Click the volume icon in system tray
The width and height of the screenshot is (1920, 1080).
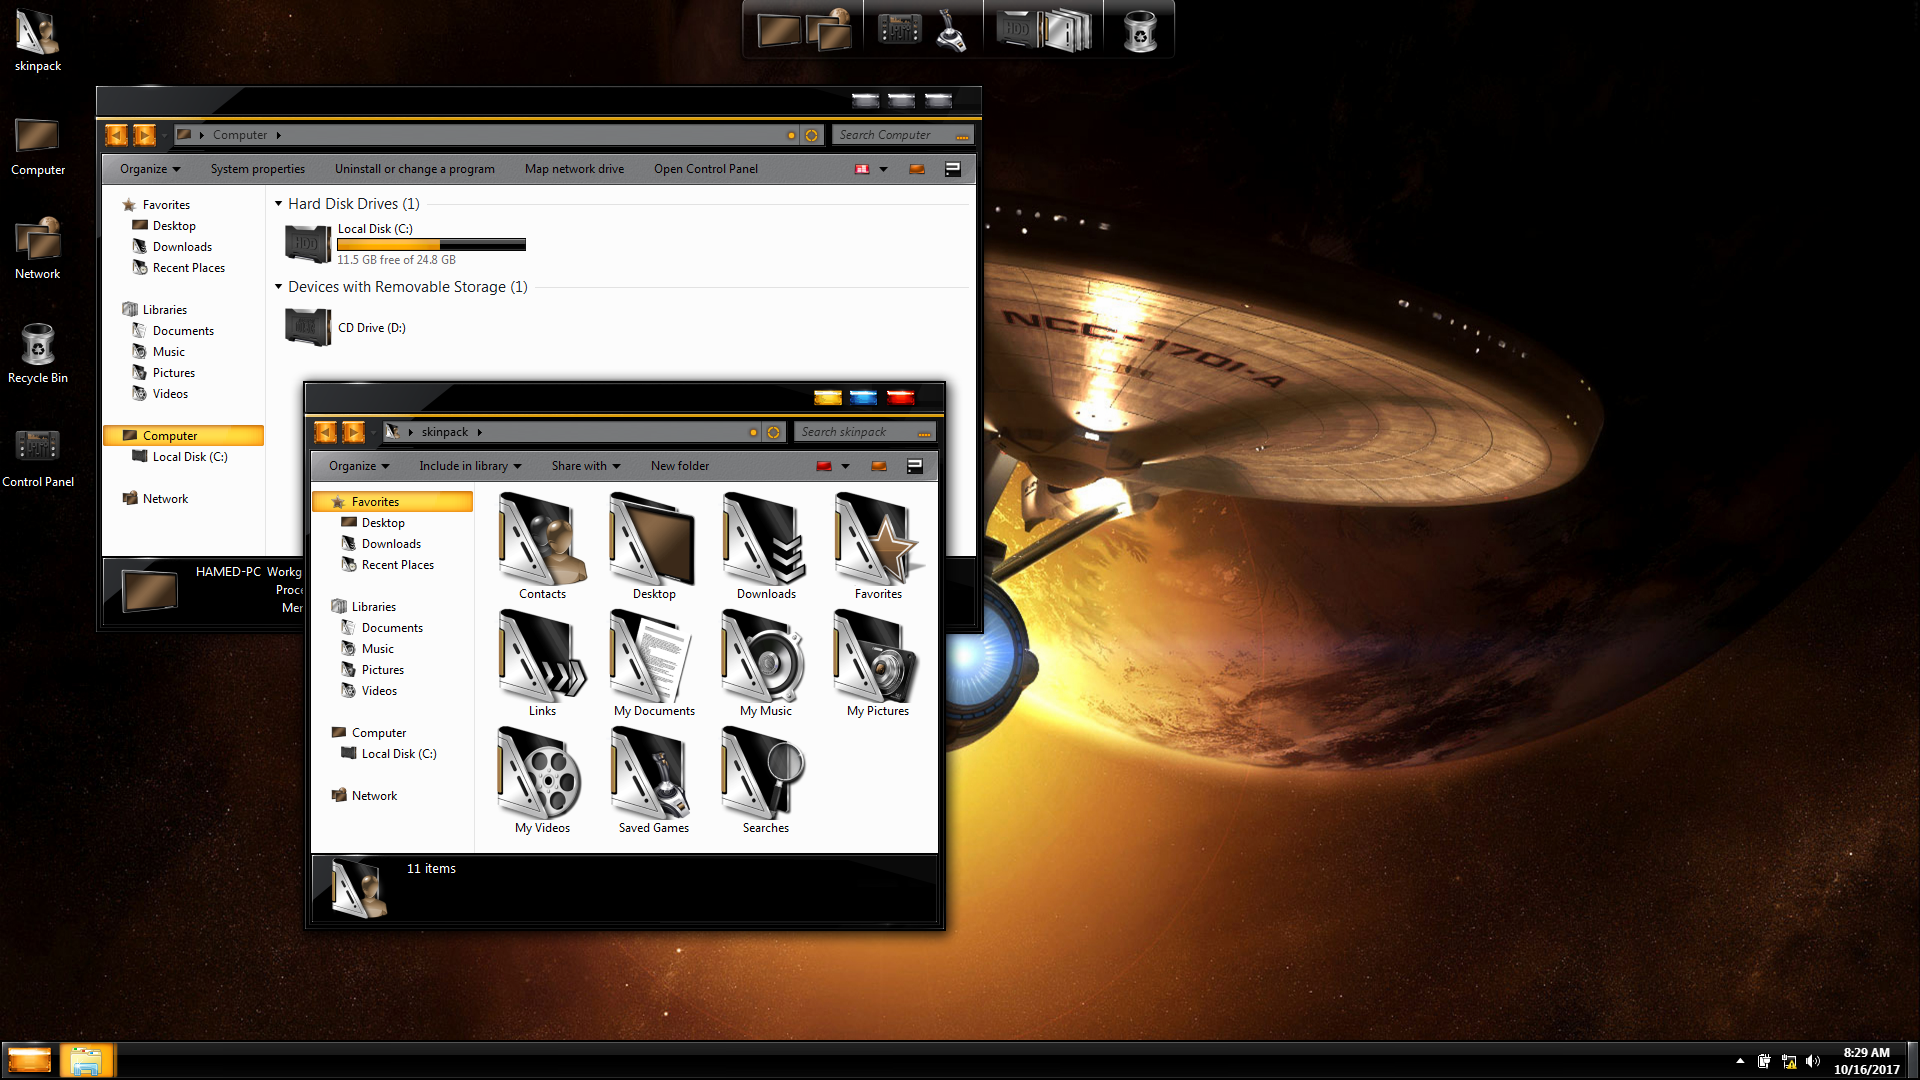[1813, 1061]
